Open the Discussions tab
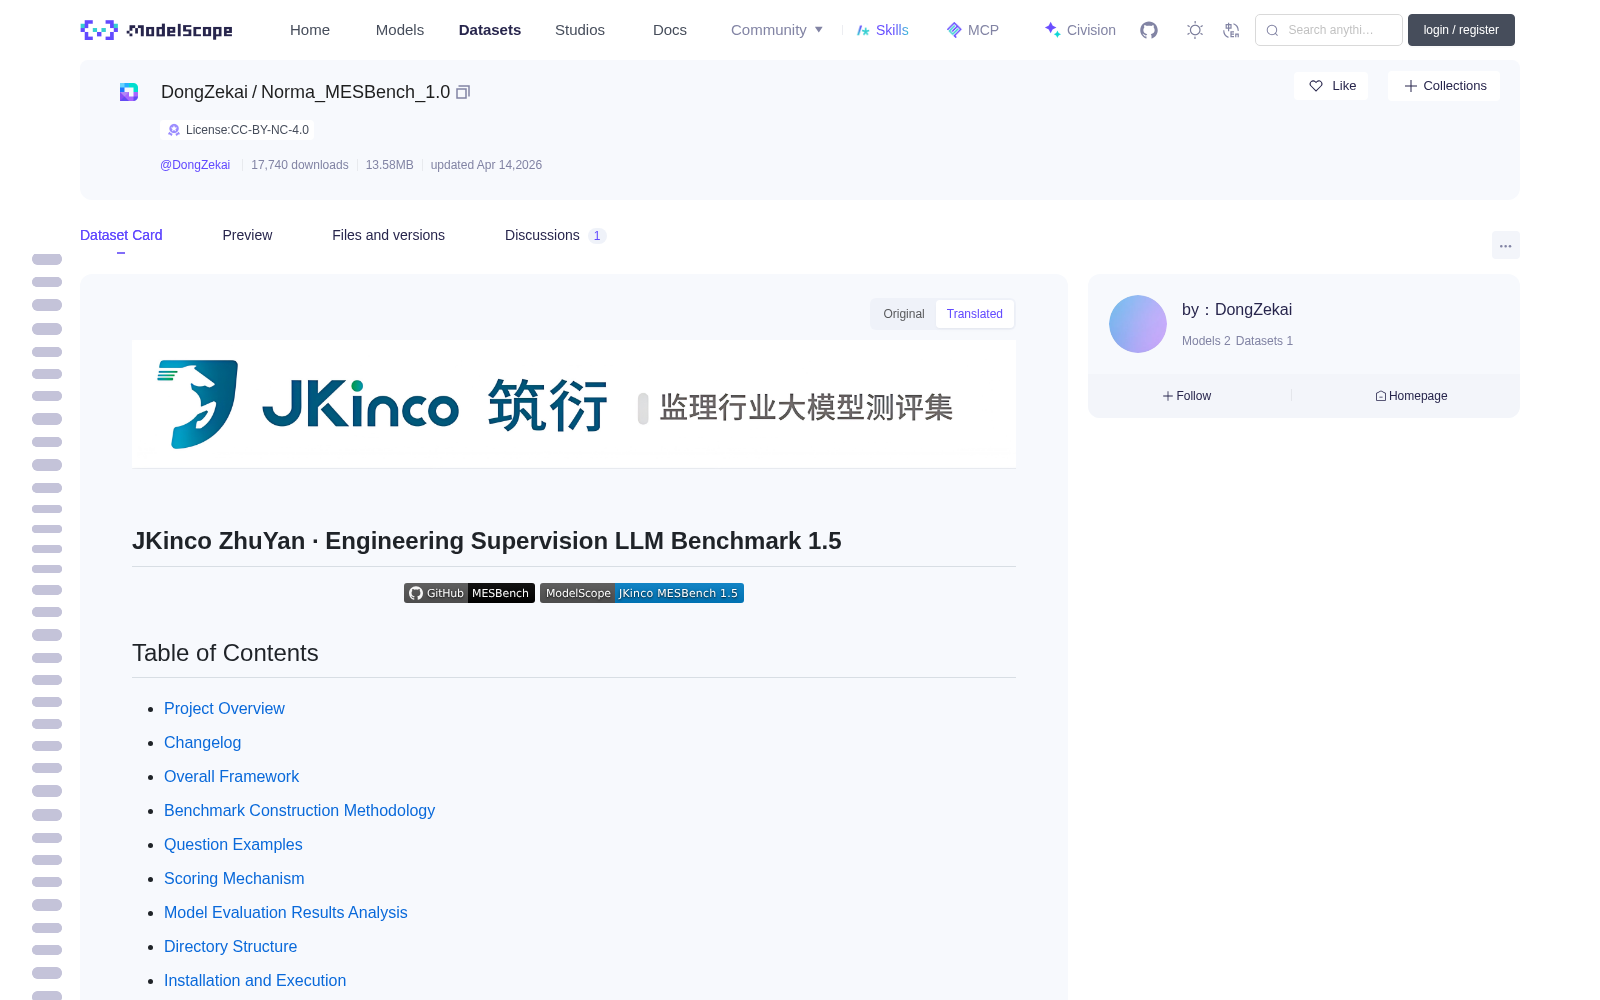This screenshot has width=1600, height=1000. point(555,235)
